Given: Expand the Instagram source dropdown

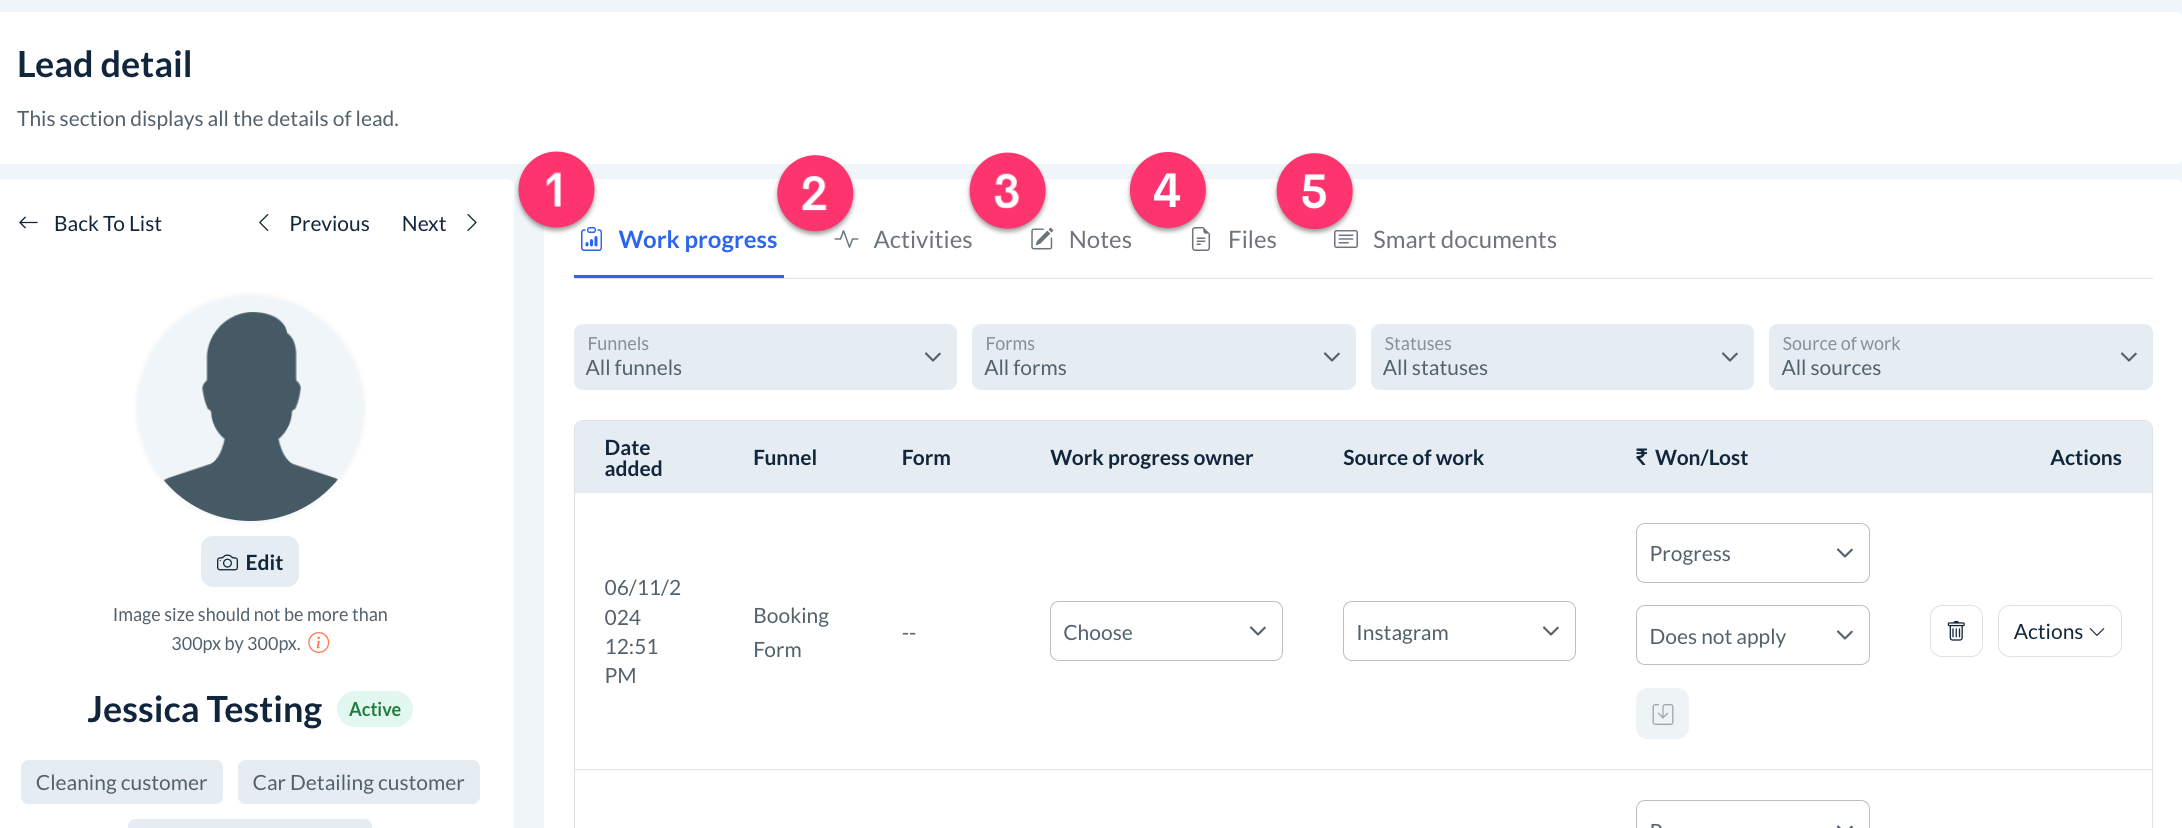Looking at the screenshot, I should (1458, 631).
